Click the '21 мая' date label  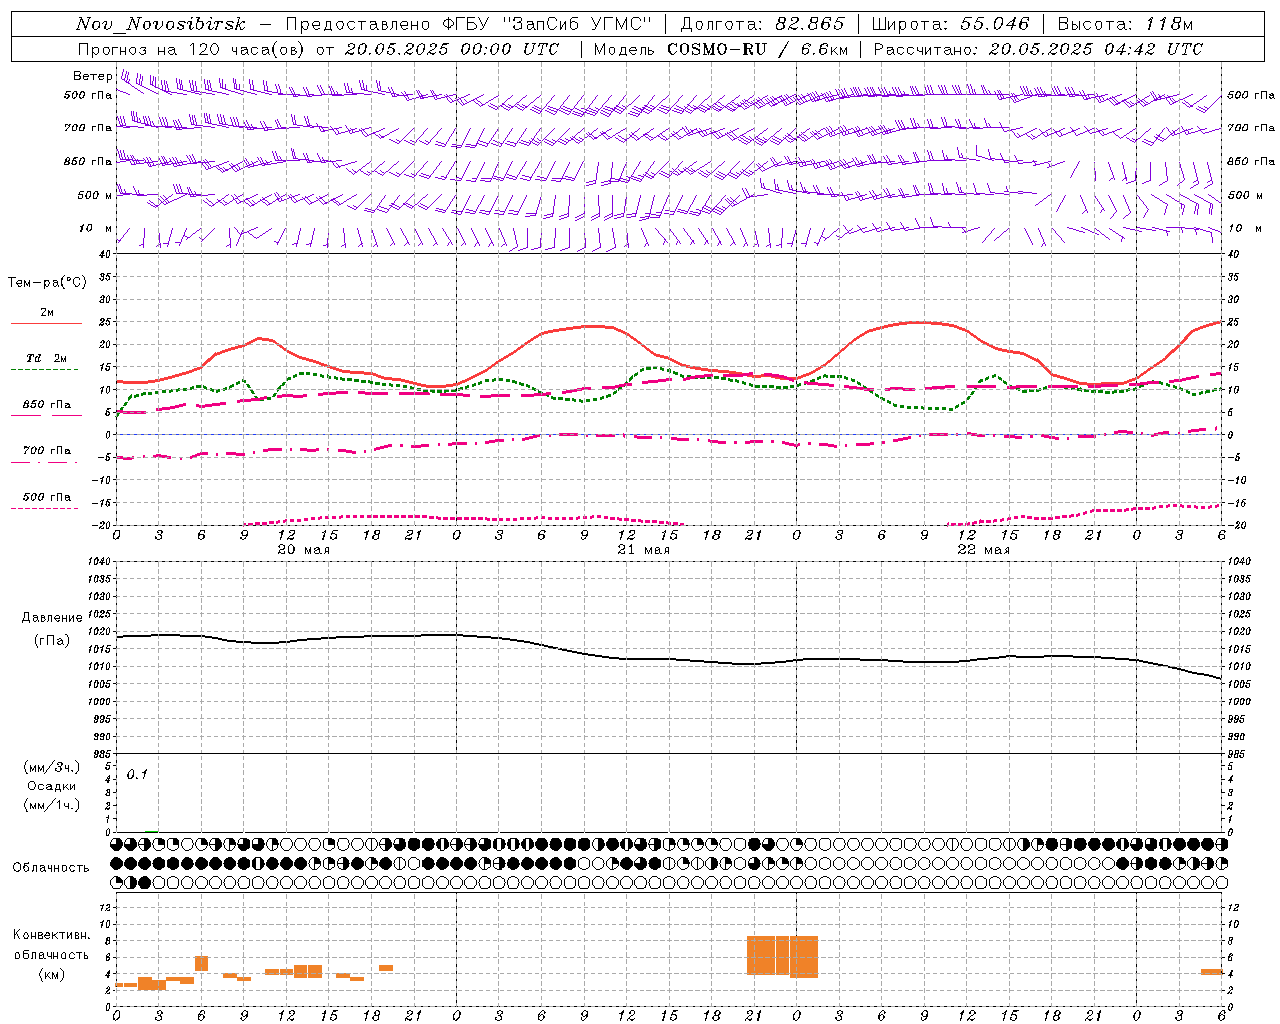(643, 550)
